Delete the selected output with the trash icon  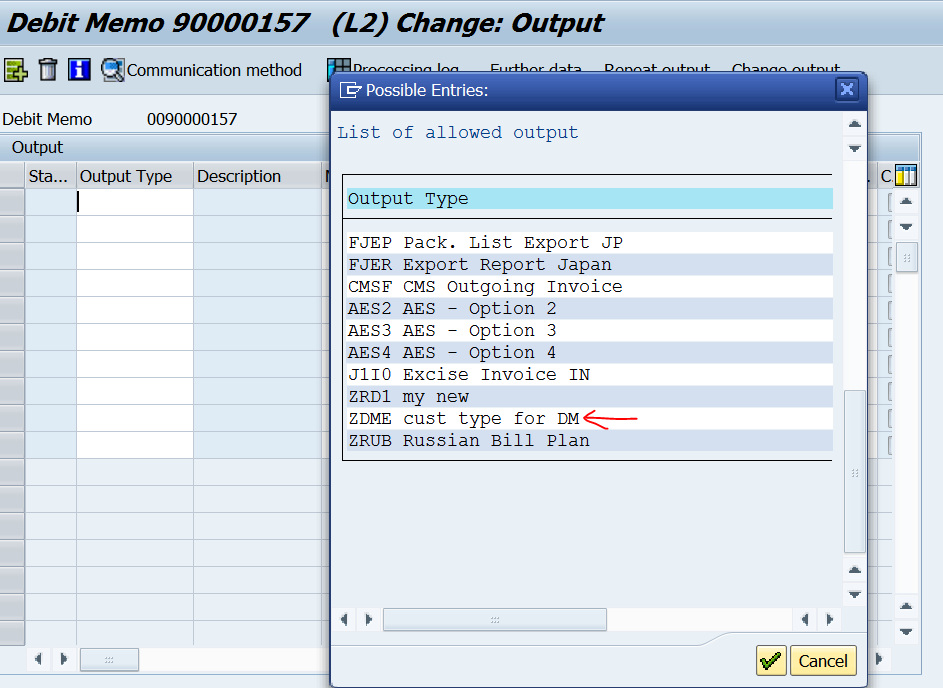[47, 70]
